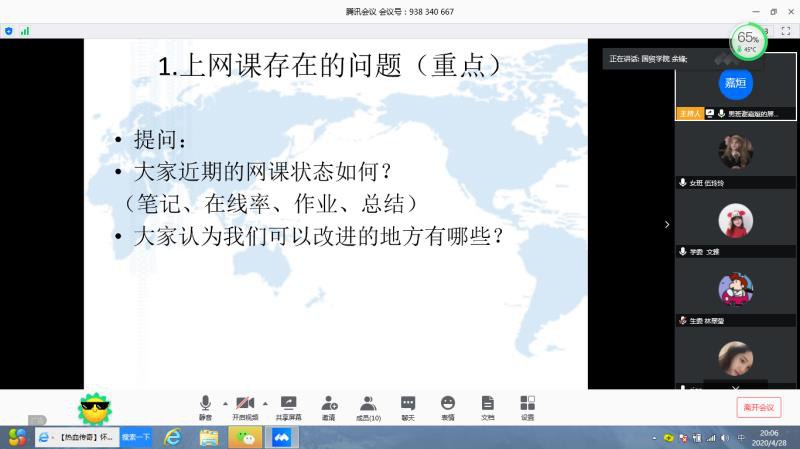Open meeting settings (设置)

527,407
